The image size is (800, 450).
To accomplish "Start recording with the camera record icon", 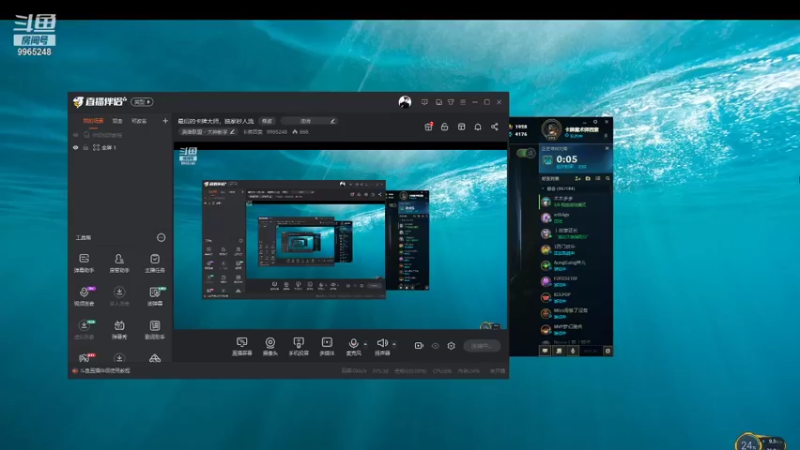I will pos(419,346).
